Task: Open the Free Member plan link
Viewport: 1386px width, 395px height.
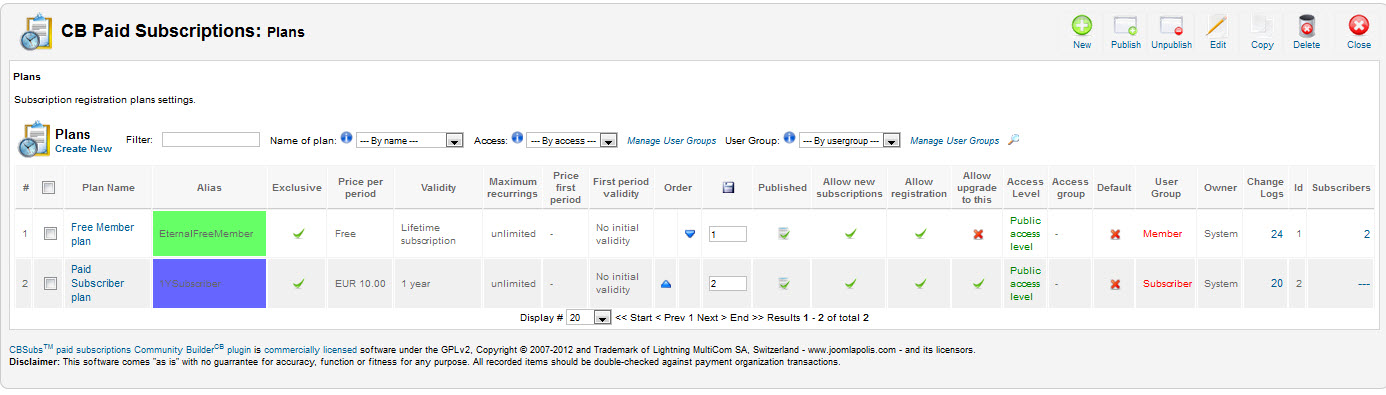Action: (102, 234)
